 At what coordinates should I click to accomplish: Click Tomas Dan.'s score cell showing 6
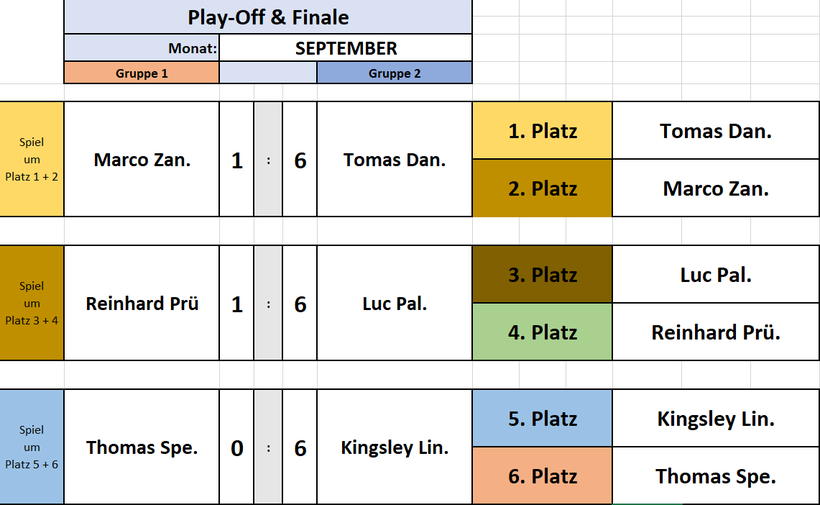[x=300, y=160]
